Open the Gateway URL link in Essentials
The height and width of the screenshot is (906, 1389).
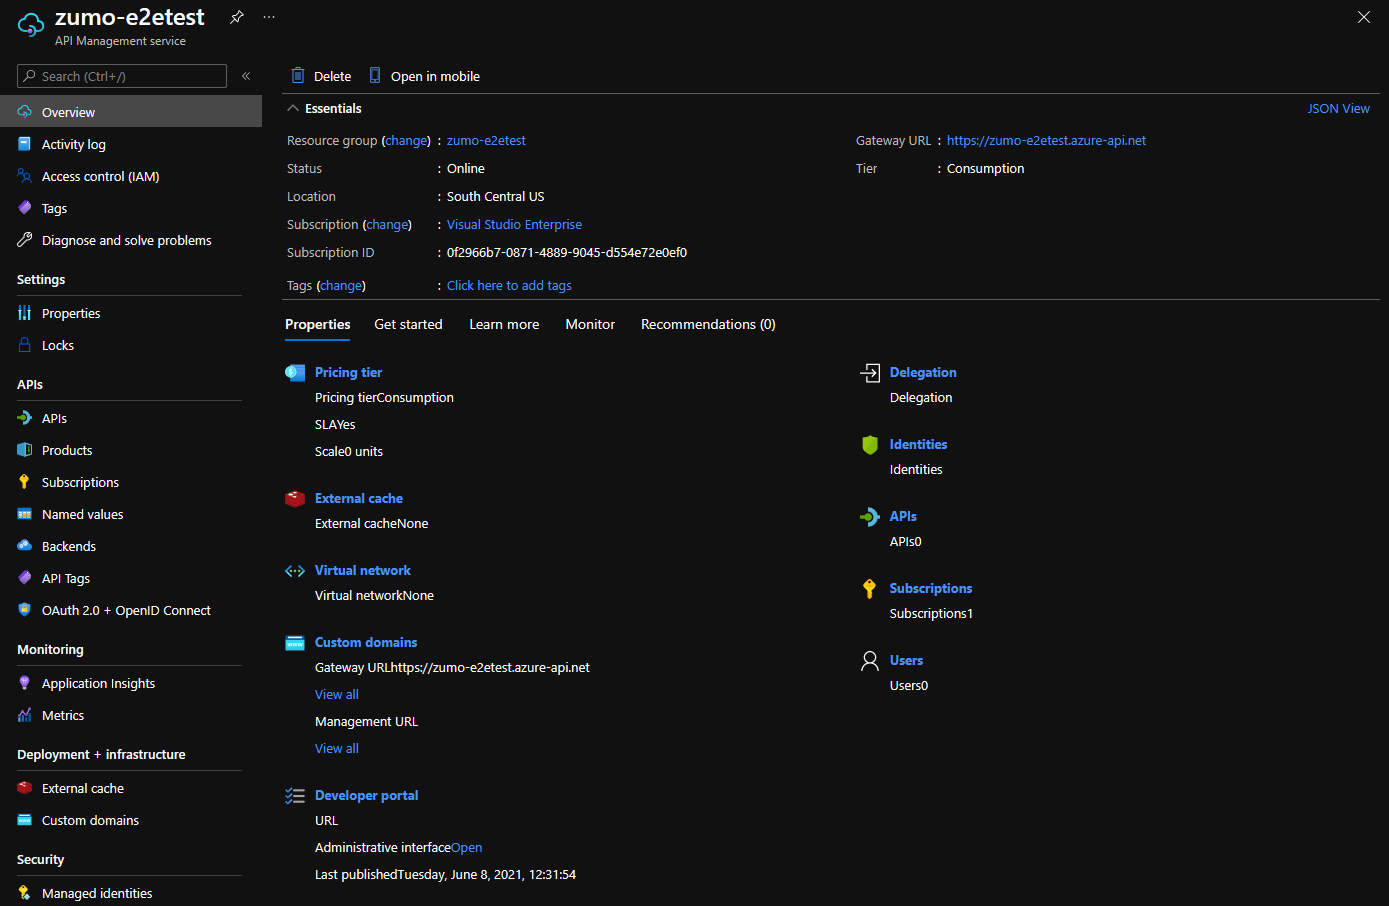1046,141
